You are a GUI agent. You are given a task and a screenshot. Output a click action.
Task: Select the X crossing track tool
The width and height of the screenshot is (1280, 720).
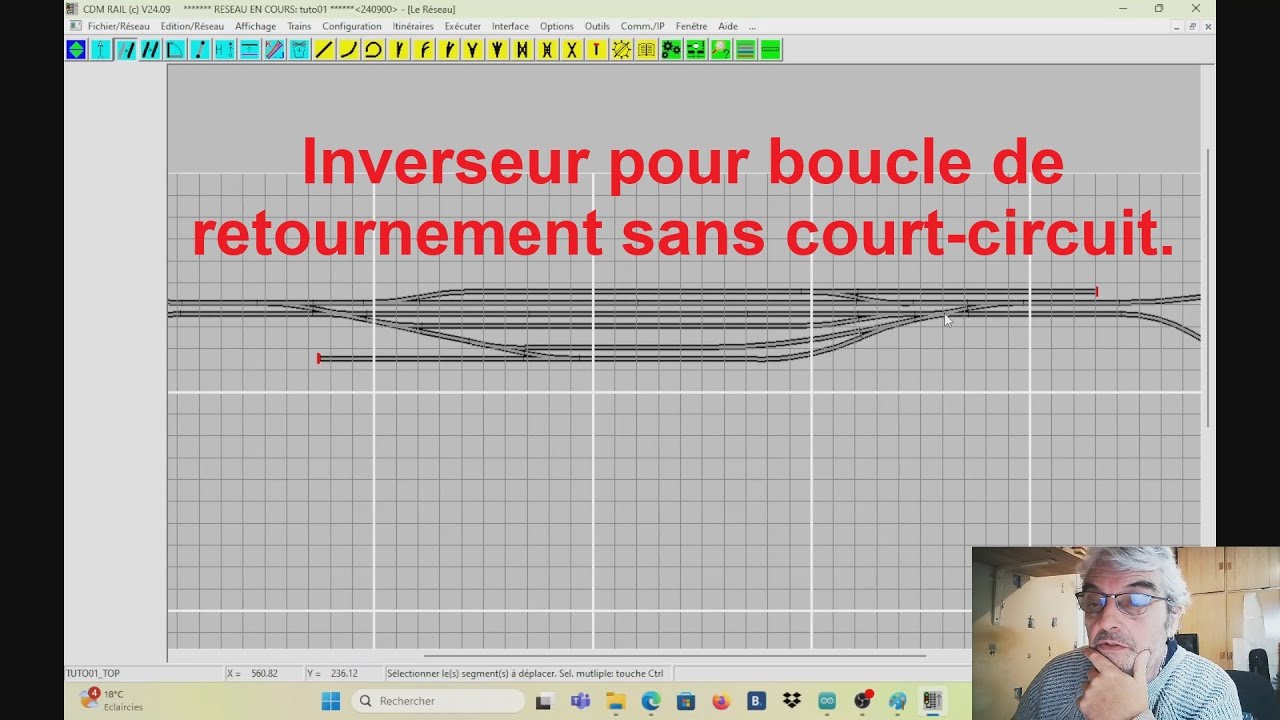pyautogui.click(x=572, y=50)
